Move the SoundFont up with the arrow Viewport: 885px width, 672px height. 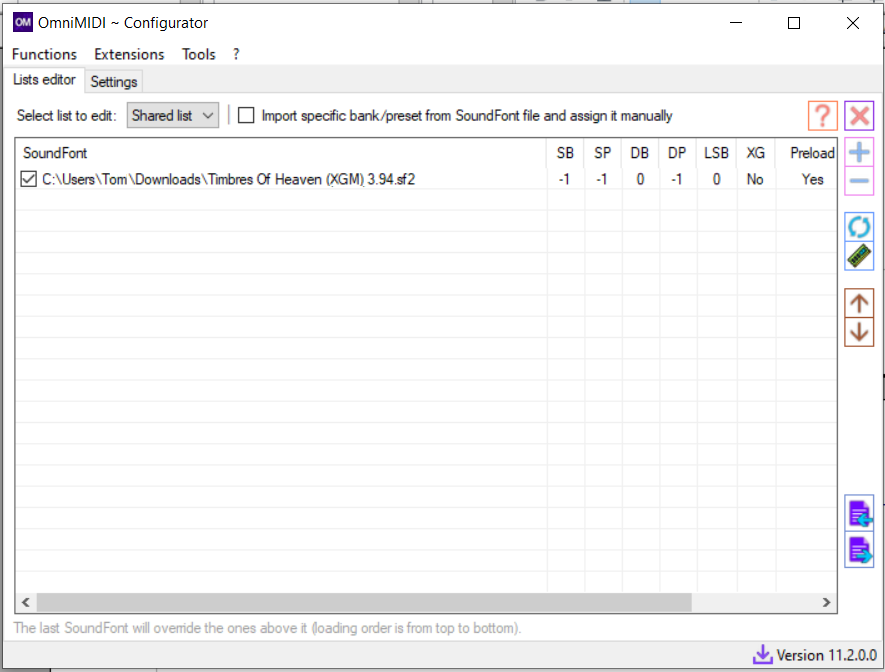859,303
